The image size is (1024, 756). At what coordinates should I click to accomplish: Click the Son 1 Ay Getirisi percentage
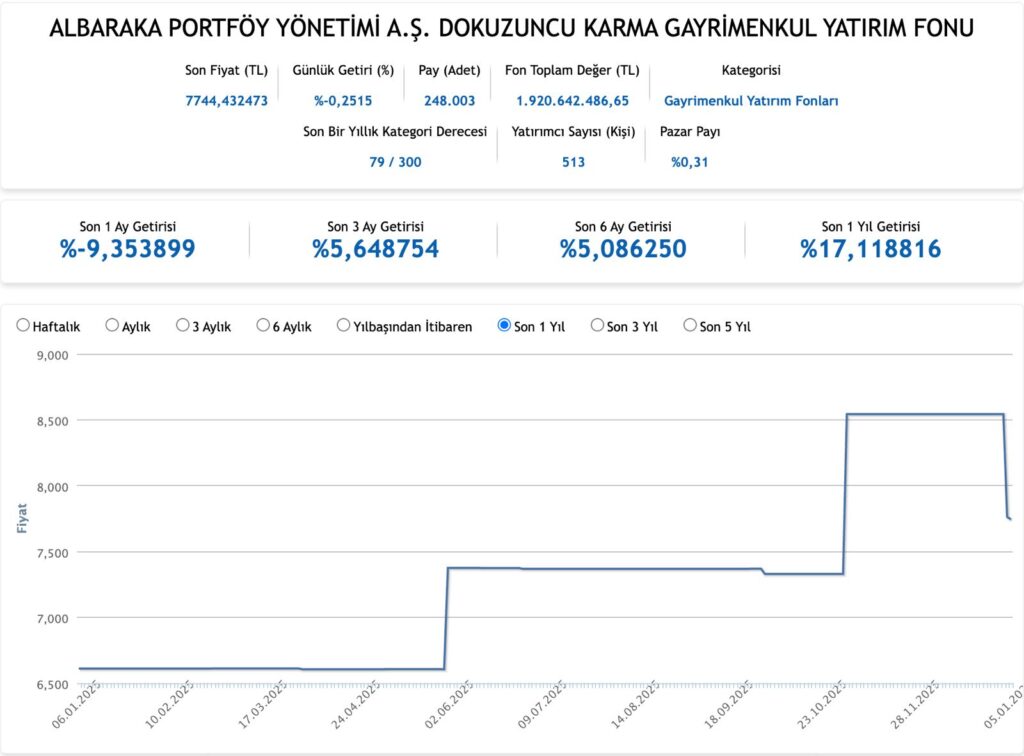coord(127,249)
